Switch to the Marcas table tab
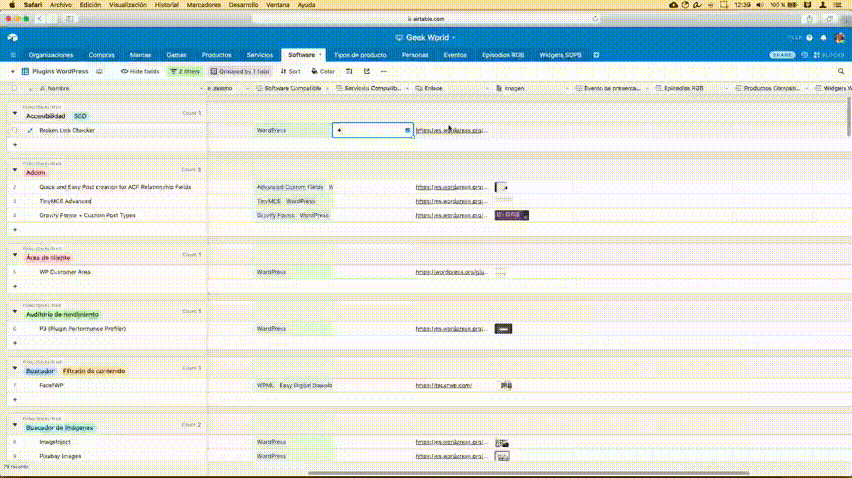The width and height of the screenshot is (852, 478). (x=140, y=55)
